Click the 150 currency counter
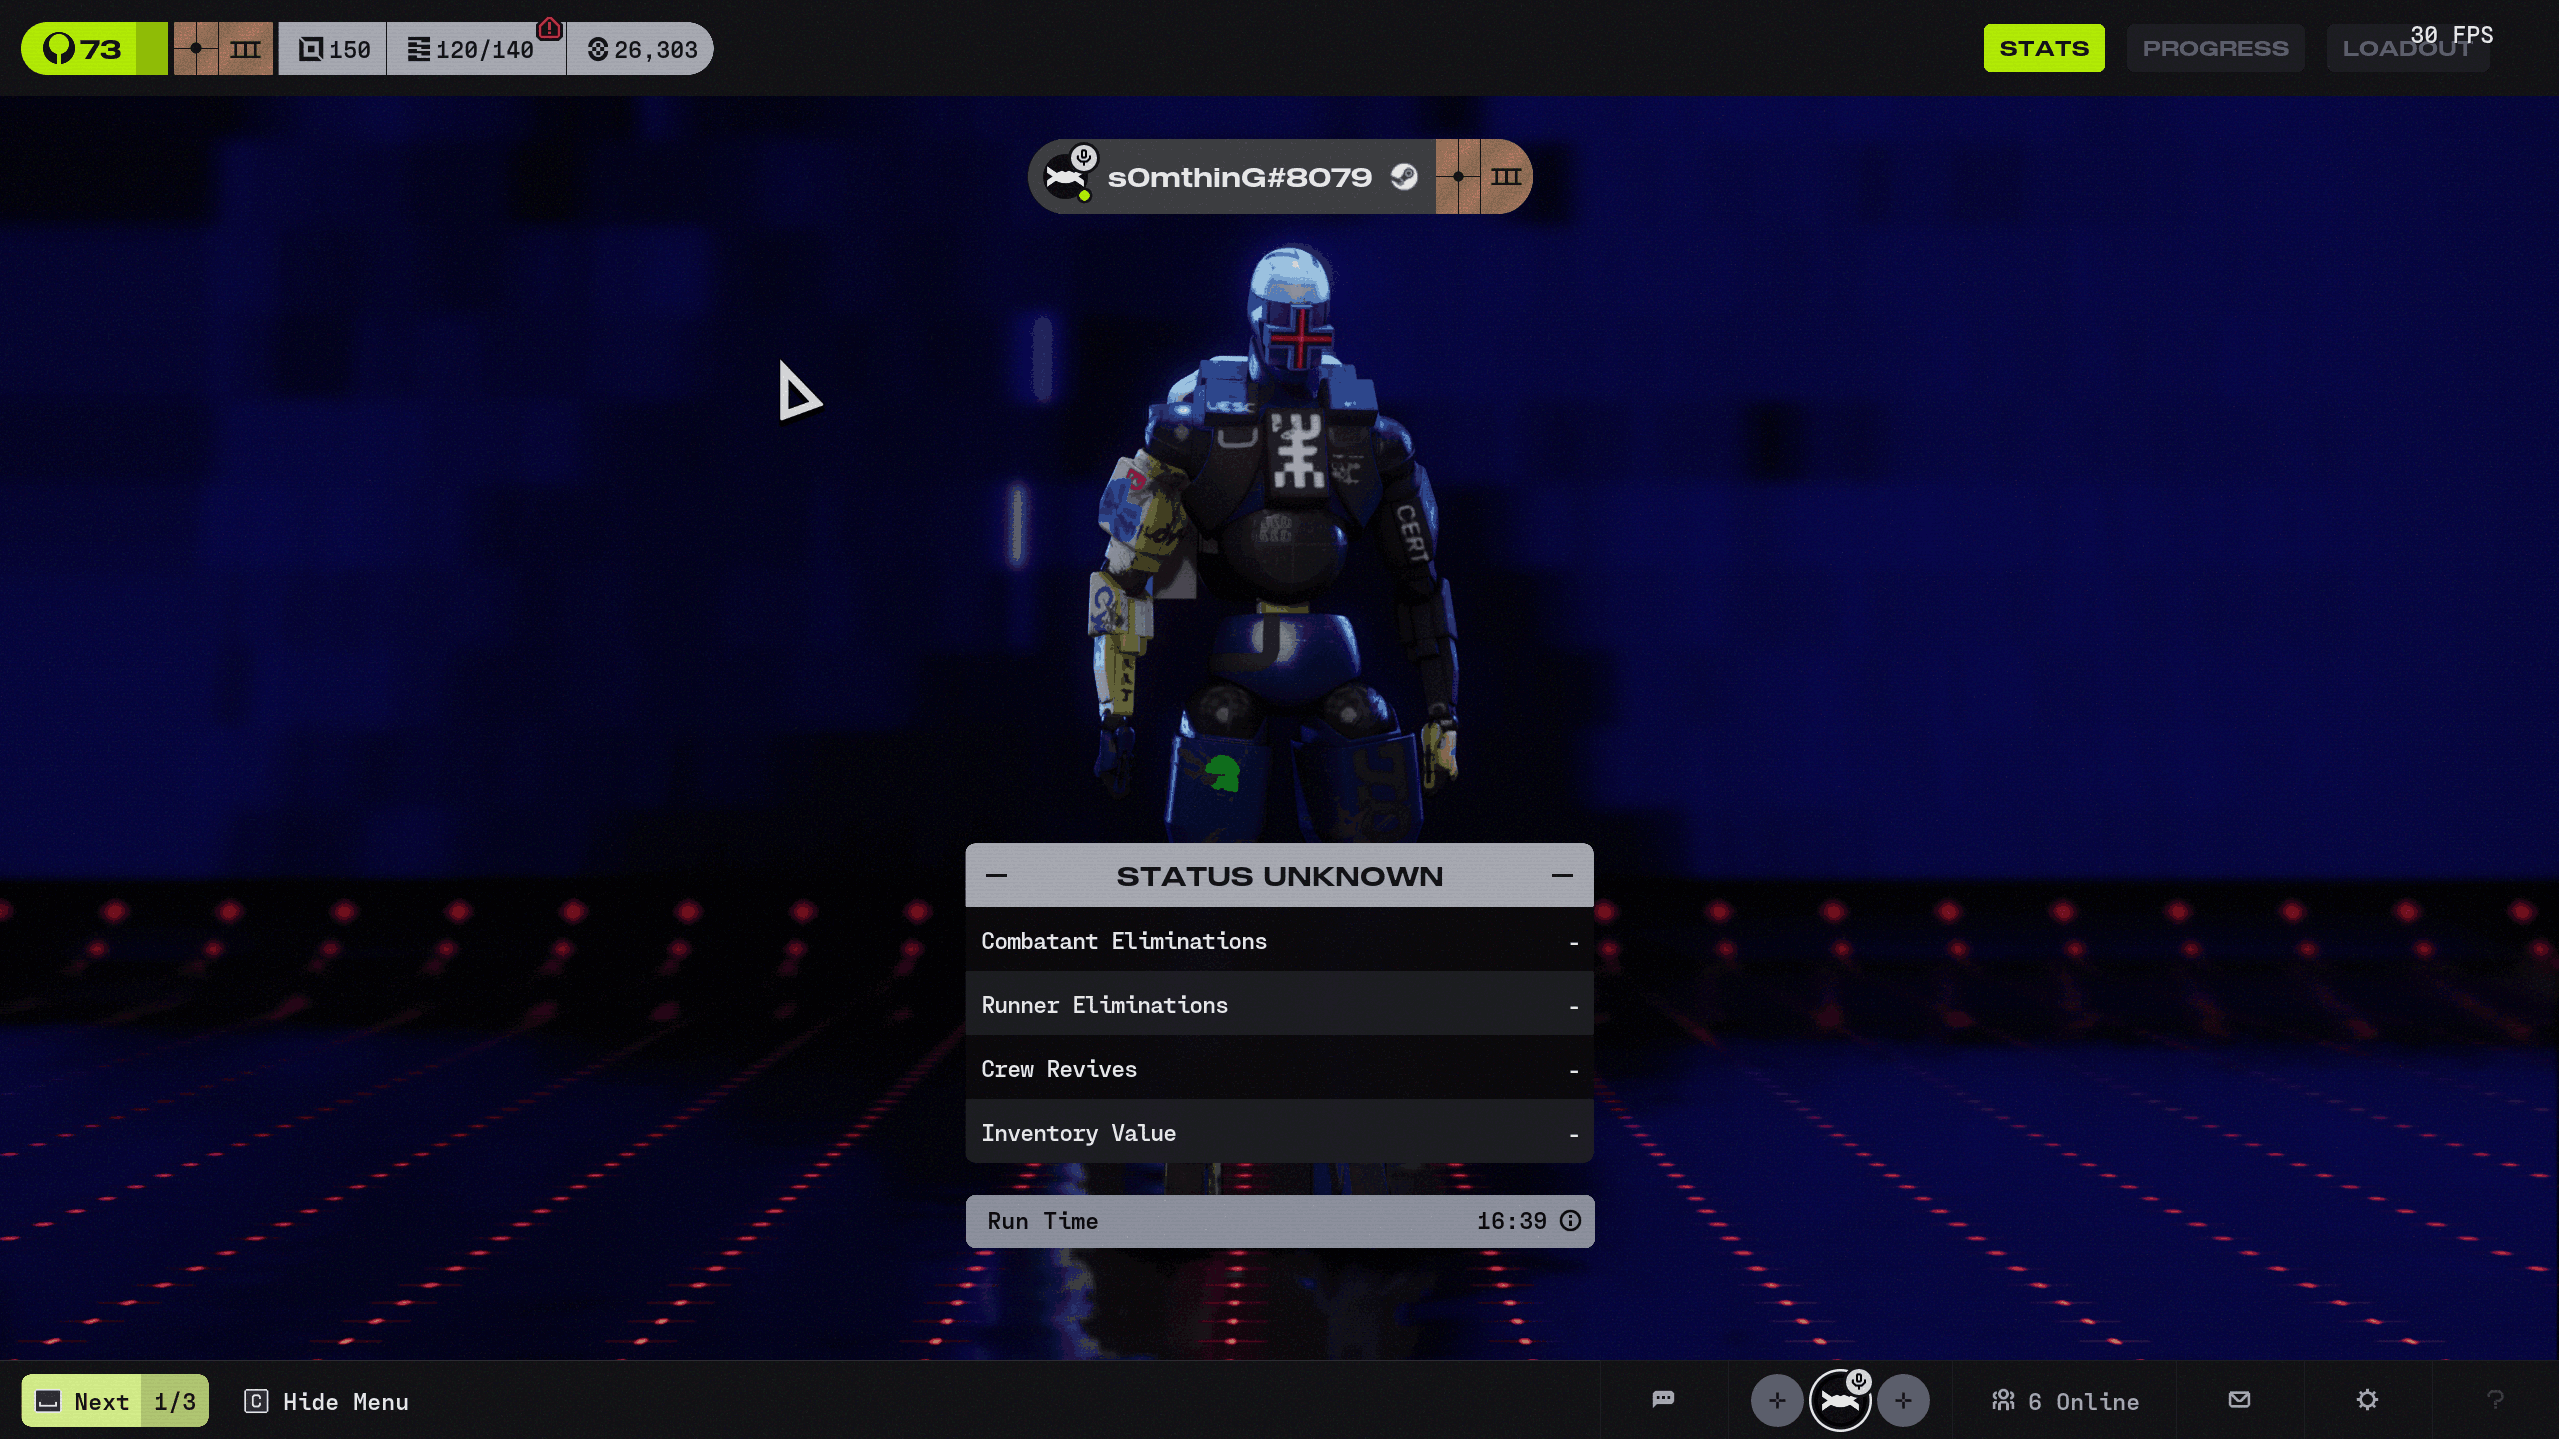The width and height of the screenshot is (2559, 1439). [334, 49]
